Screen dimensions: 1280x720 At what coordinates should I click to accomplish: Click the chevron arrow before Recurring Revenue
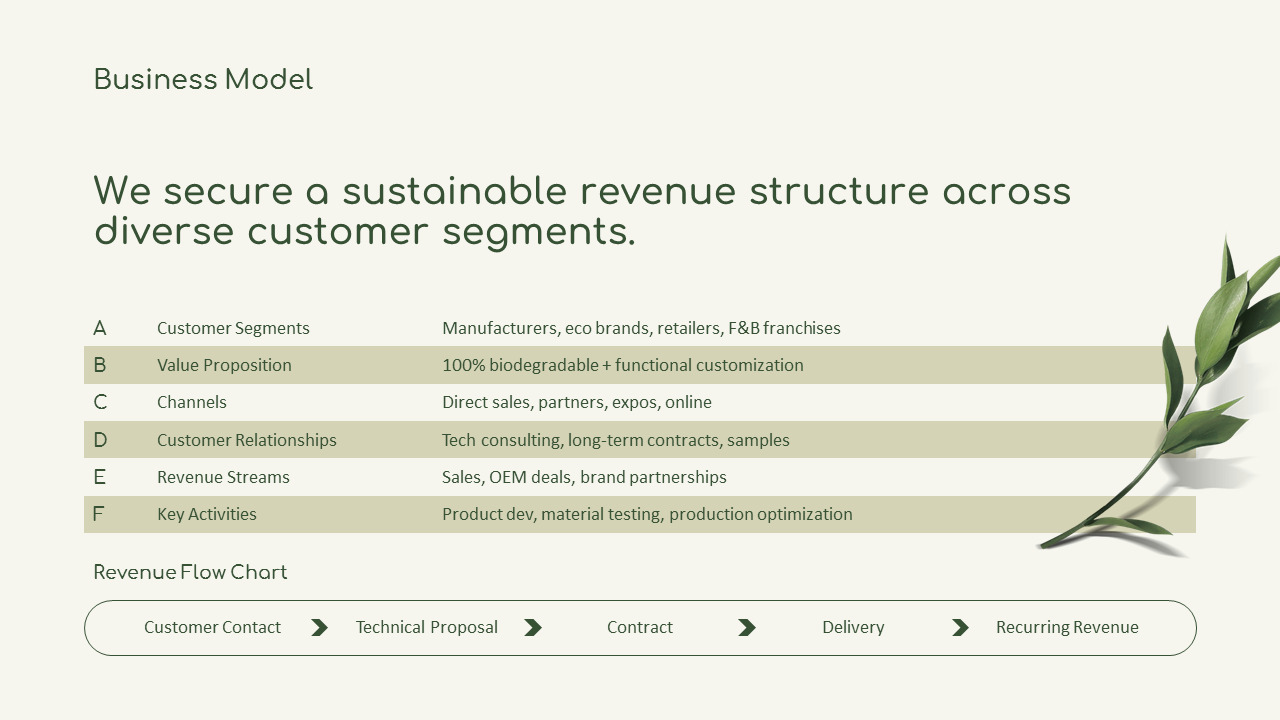pos(959,628)
